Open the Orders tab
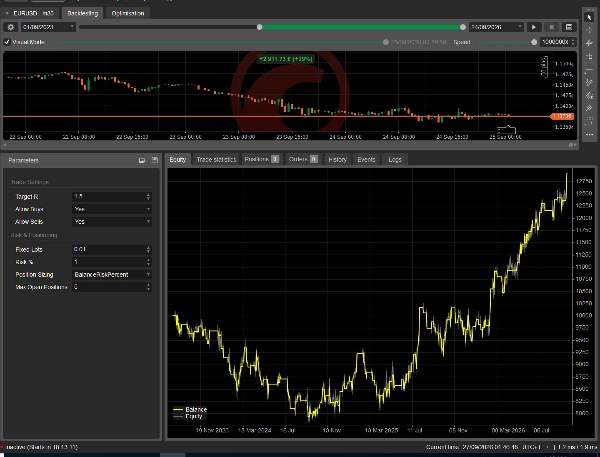The height and width of the screenshot is (457, 600). pyautogui.click(x=303, y=159)
